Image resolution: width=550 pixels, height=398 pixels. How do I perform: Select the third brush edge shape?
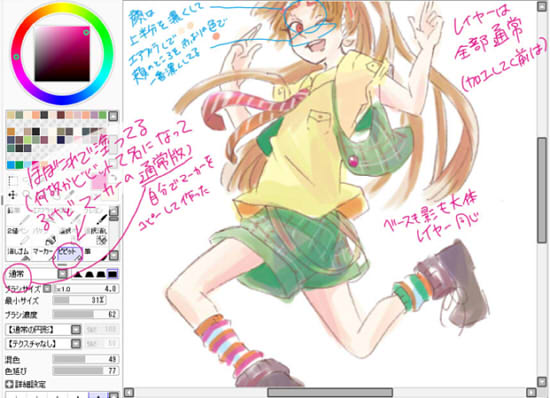pos(101,274)
